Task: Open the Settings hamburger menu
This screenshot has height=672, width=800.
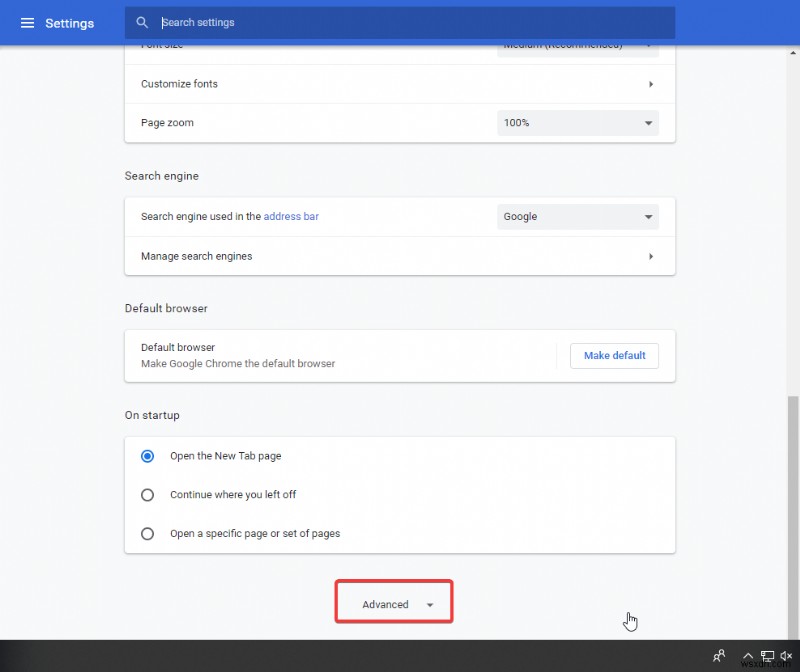Action: pos(27,22)
